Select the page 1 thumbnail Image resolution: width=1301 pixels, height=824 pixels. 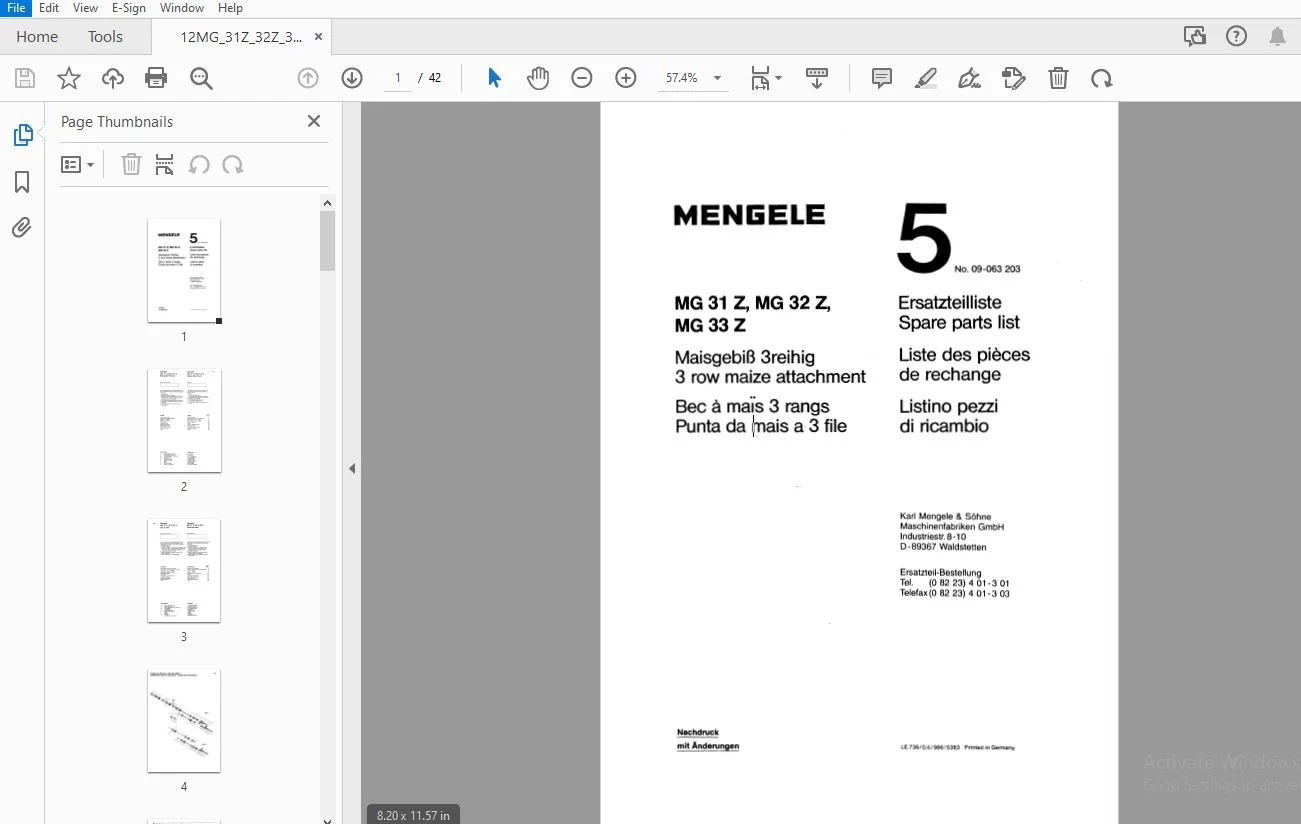[184, 271]
